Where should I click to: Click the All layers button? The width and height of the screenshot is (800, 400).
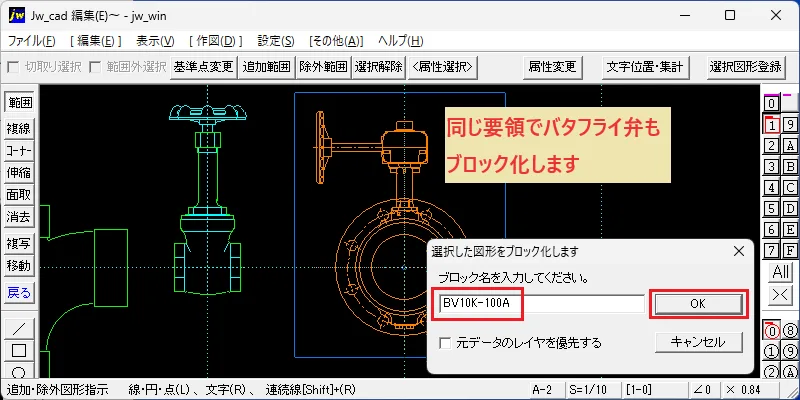(x=781, y=272)
